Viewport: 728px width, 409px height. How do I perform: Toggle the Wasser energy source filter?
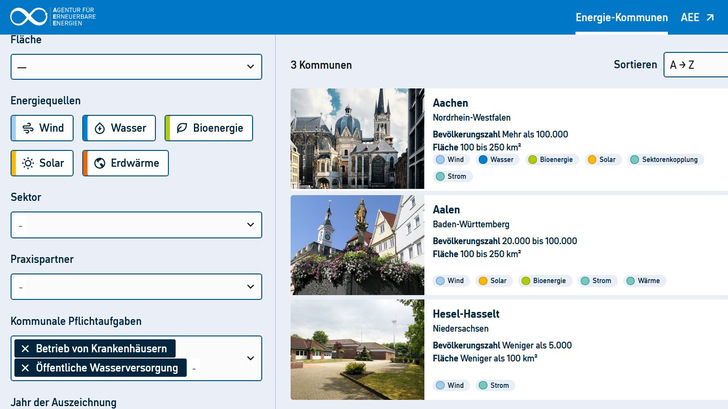tap(118, 128)
